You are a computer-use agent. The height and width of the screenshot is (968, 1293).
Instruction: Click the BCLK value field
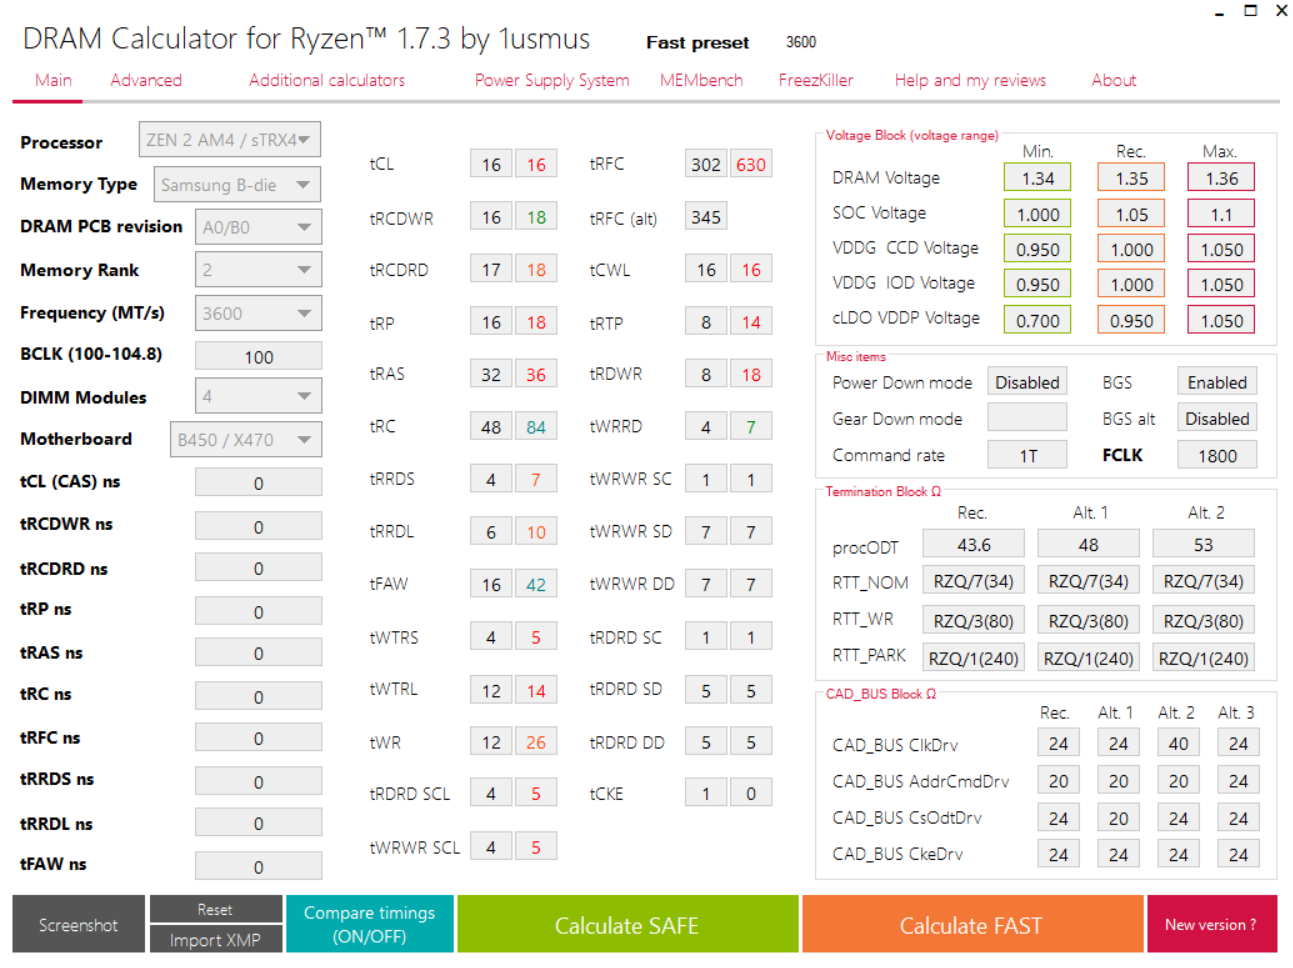[x=258, y=356]
